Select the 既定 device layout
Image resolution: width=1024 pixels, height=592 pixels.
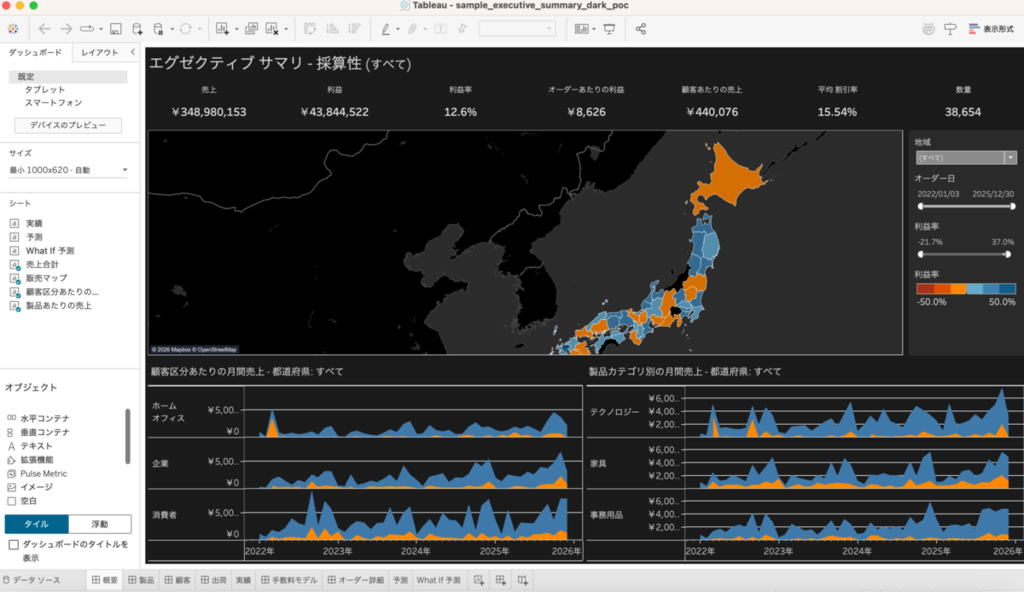coord(68,76)
